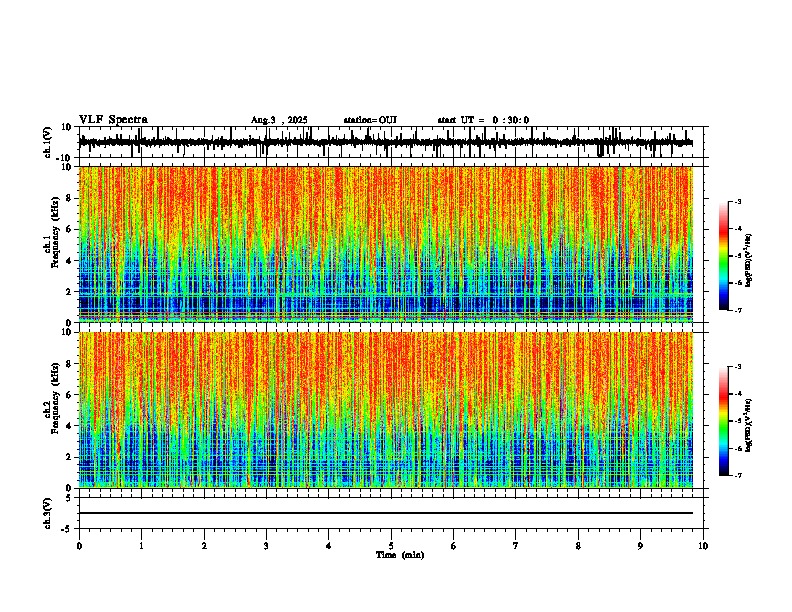Click the time axis tick label "7"
This screenshot has width=792, height=612.
(516, 546)
